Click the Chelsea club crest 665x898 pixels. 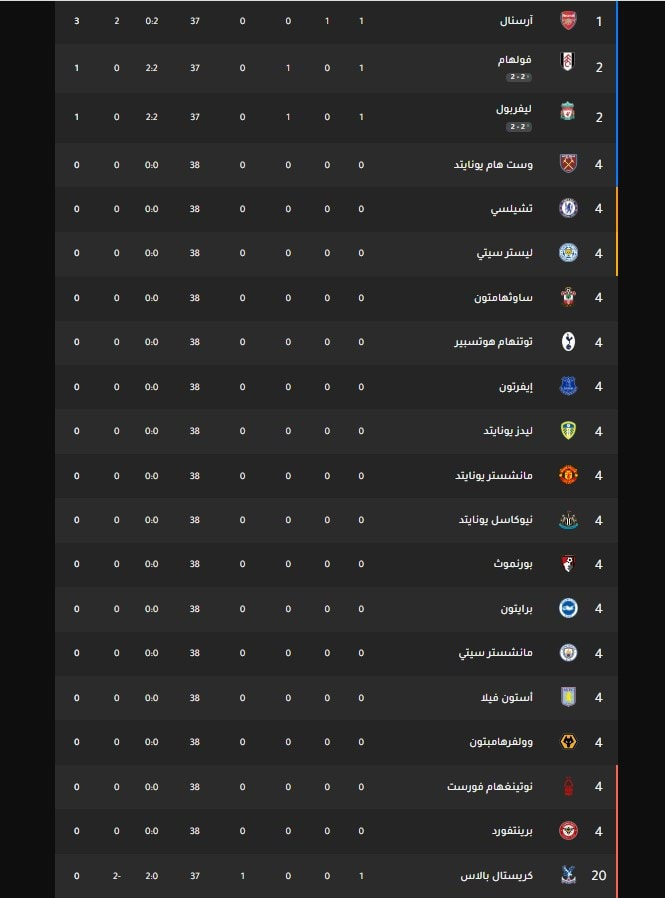[x=568, y=208]
